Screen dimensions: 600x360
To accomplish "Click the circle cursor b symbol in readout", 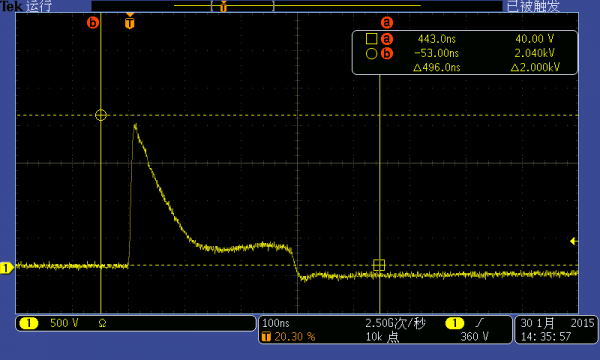I will [x=372, y=54].
